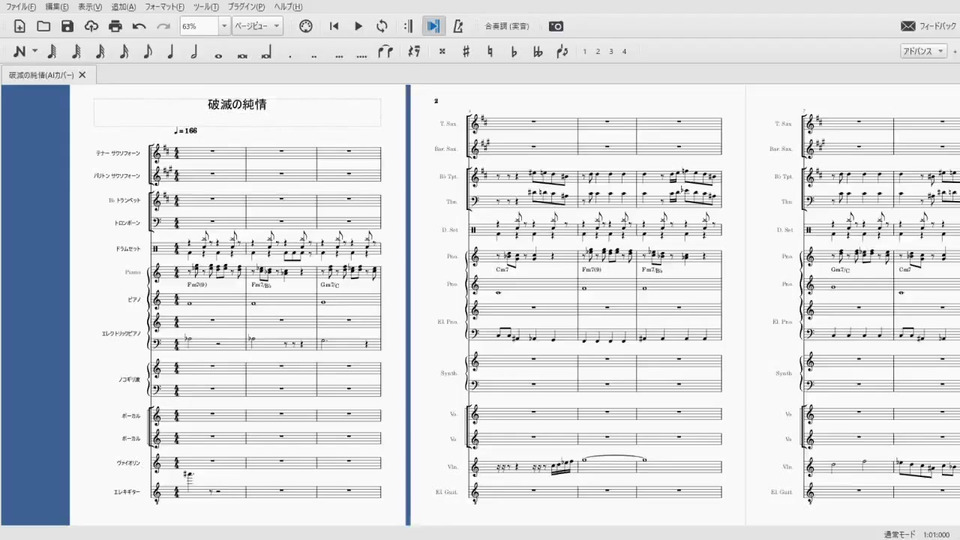The height and width of the screenshot is (540, 960).
Task: Toggle play repeats button
Action: tap(408, 26)
